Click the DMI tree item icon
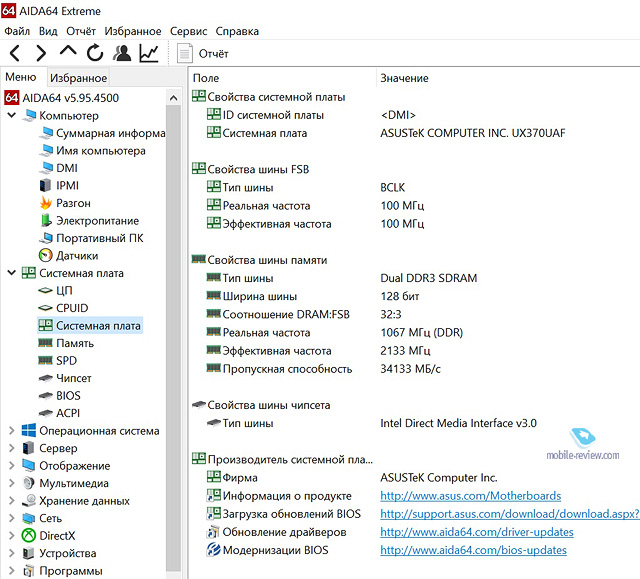The image size is (640, 579). click(46, 168)
